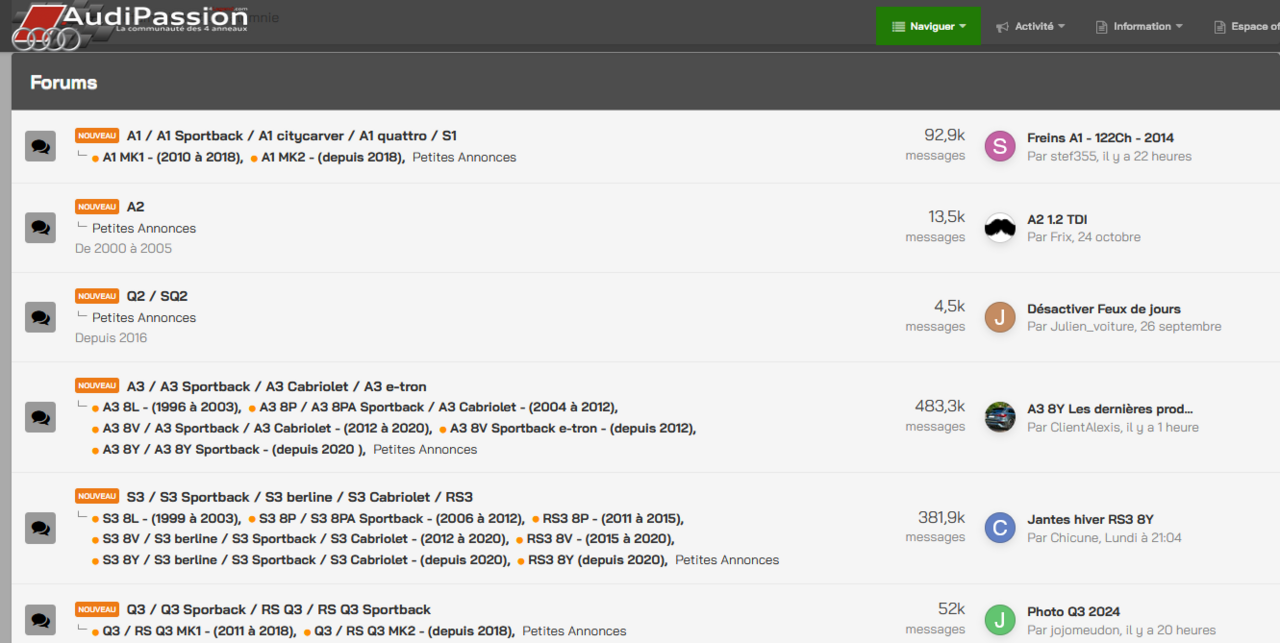Open Petites Annonces under Q2 / SQ2
Screen dimensions: 1280x643
[144, 317]
